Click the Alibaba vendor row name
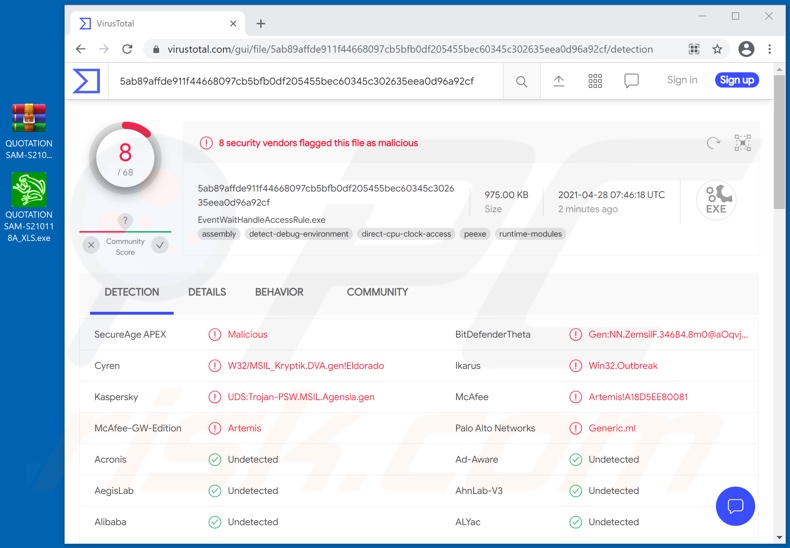This screenshot has height=548, width=790. tap(110, 522)
